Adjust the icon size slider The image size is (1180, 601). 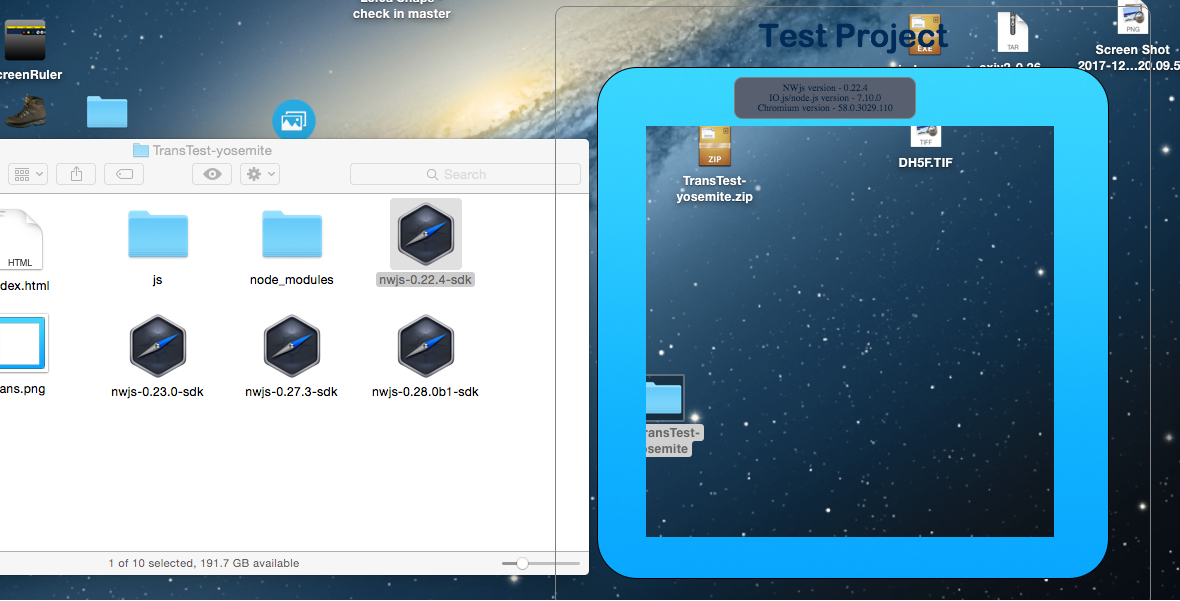point(522,563)
